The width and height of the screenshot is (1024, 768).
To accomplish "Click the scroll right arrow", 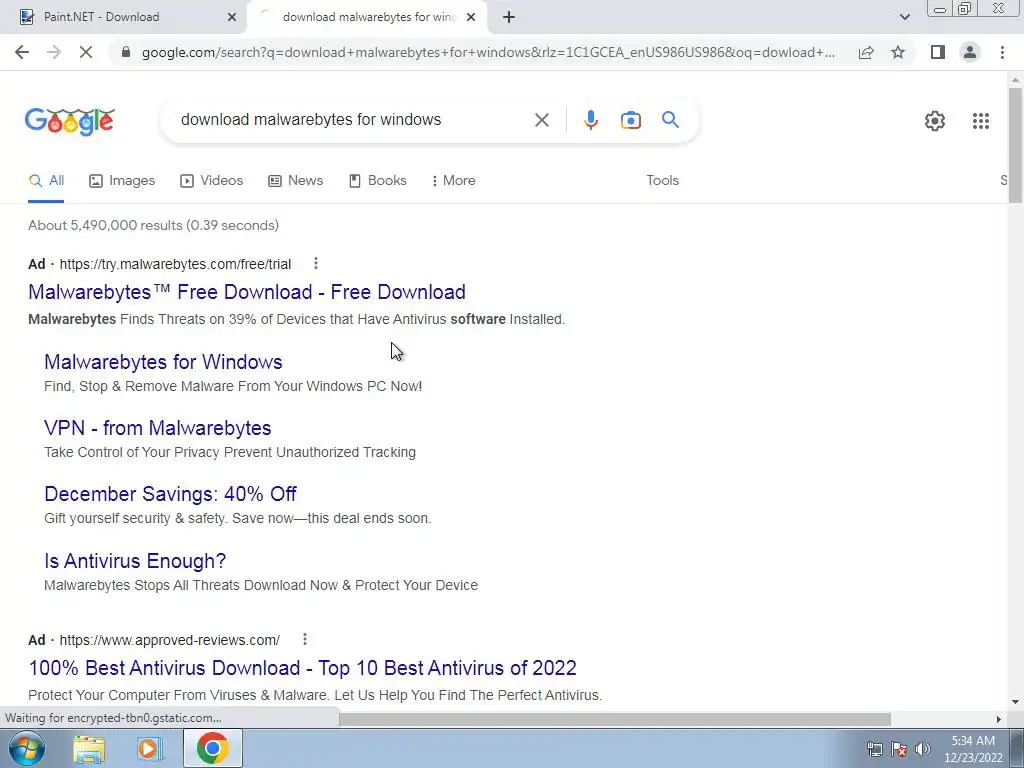I will (999, 719).
